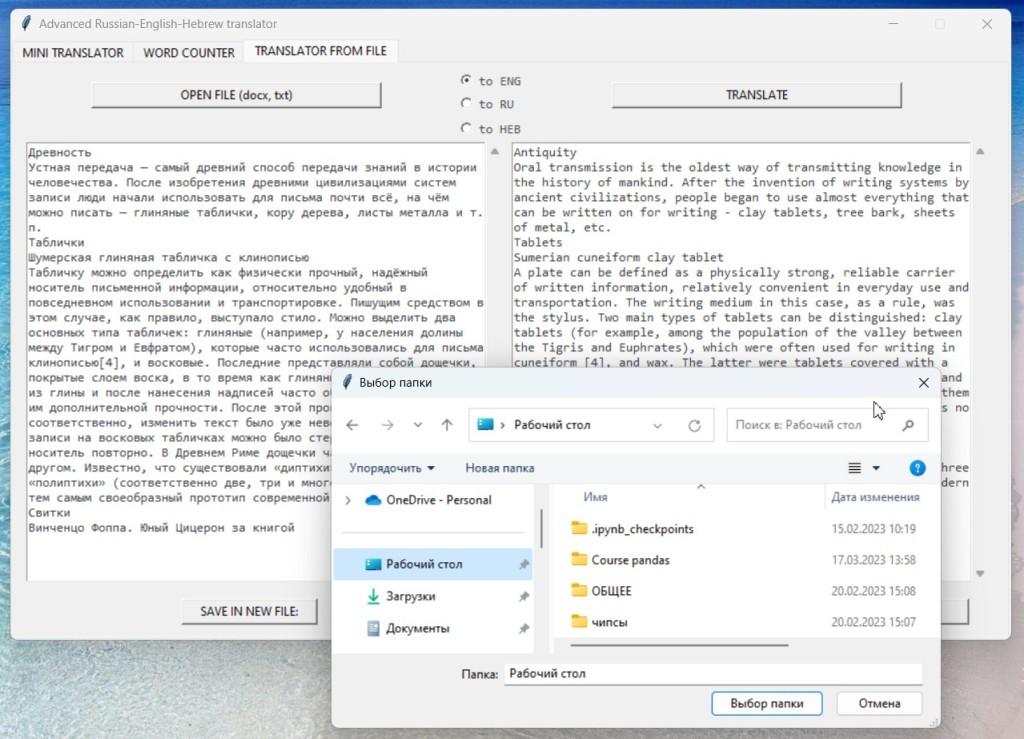The image size is (1024, 739).
Task: Click the Загрузки download arrow icon
Action: tap(373, 596)
